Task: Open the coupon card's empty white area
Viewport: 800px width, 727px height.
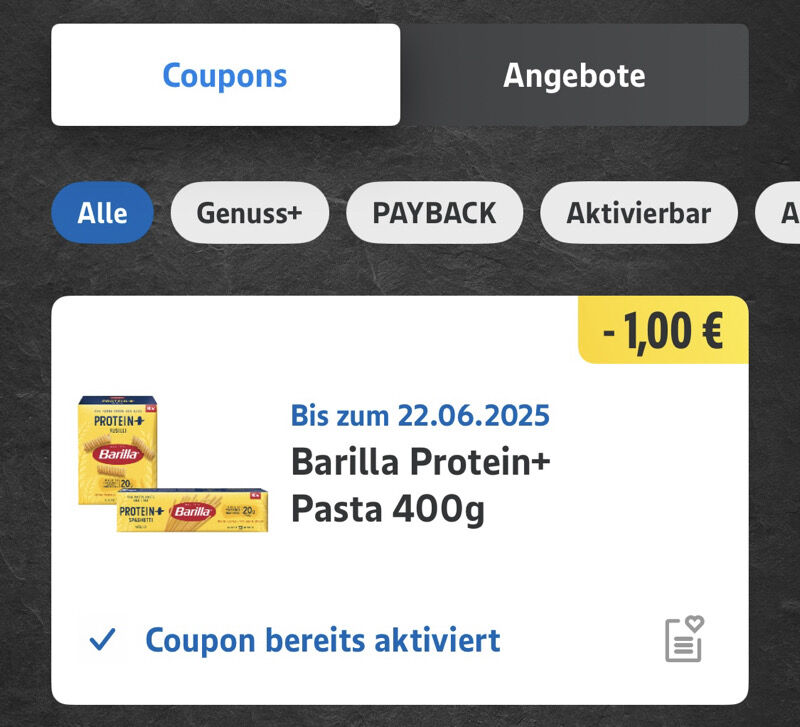Action: point(638,510)
